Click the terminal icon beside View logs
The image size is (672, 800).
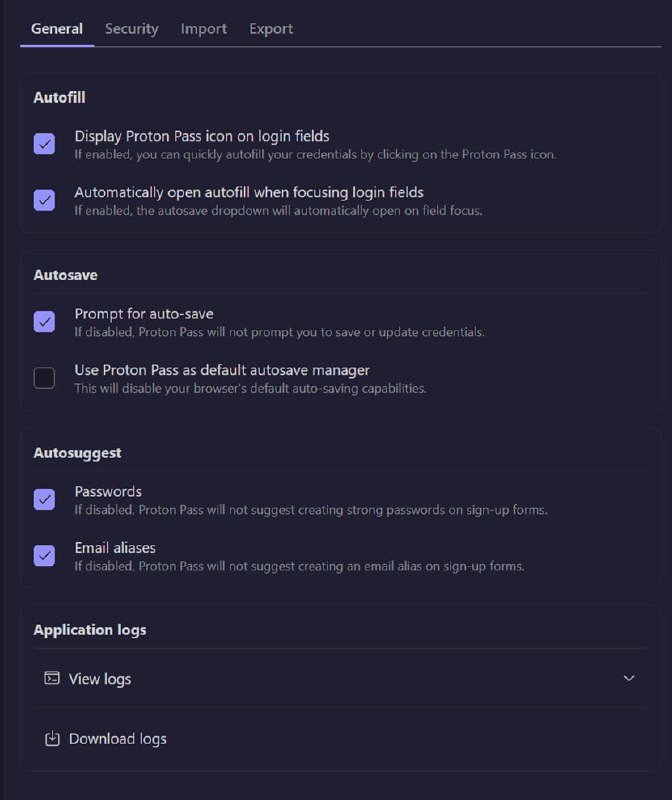coord(52,678)
